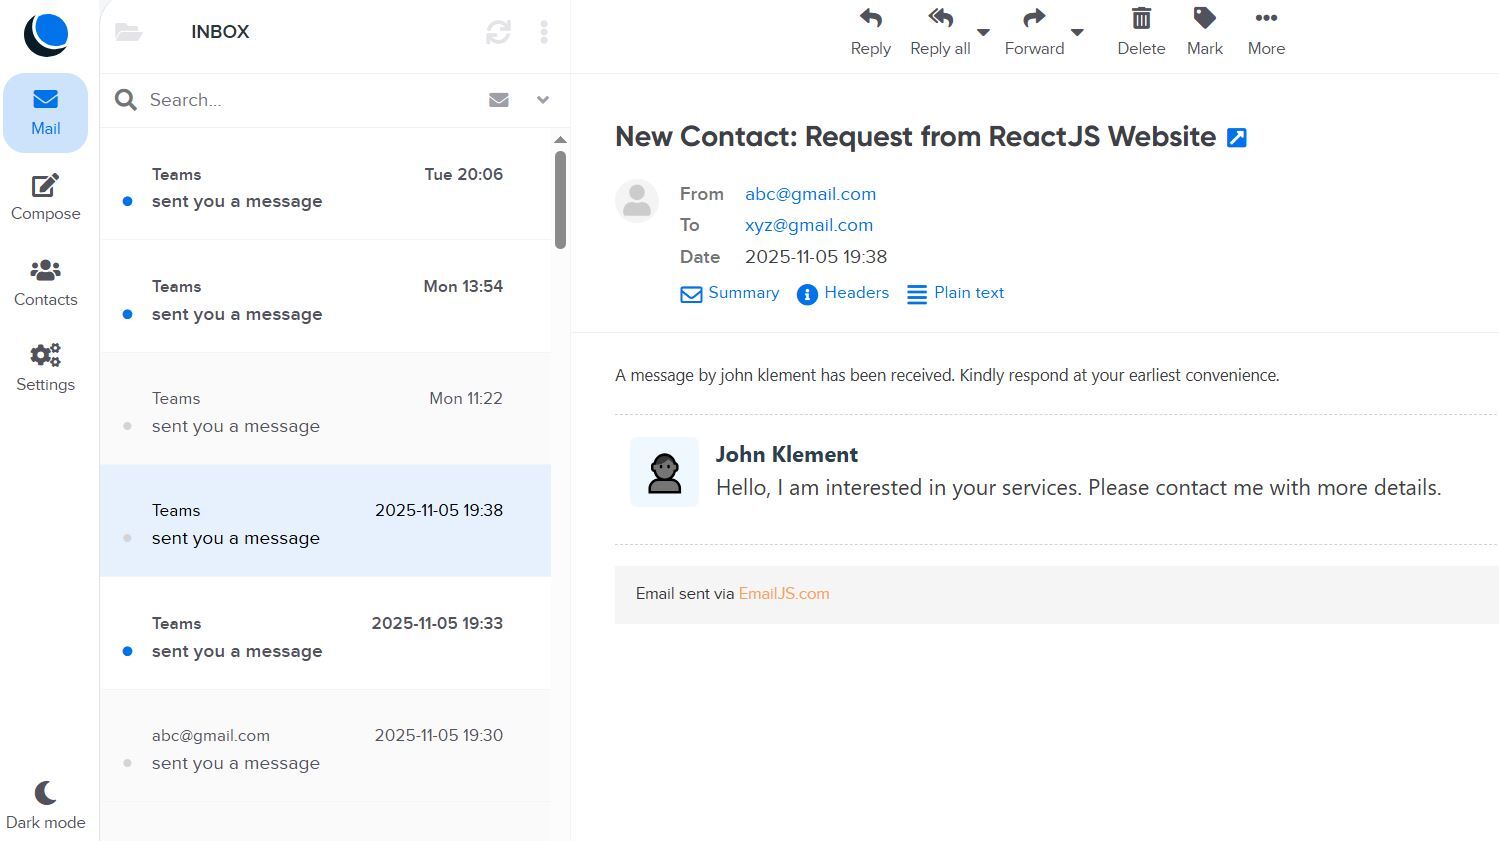Toggle unread dot on Tue 20:06 message
Screen dimensions: 1499x841
[127, 201]
